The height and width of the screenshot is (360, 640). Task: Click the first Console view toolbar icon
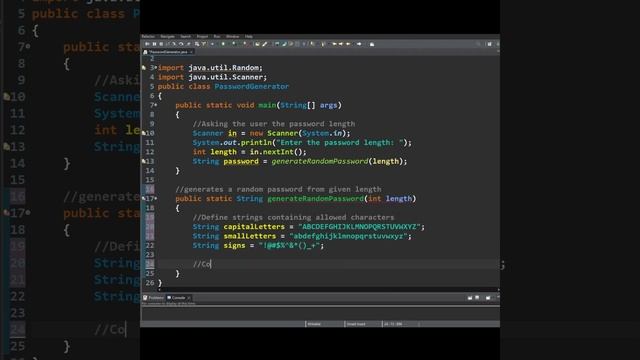click(x=470, y=298)
